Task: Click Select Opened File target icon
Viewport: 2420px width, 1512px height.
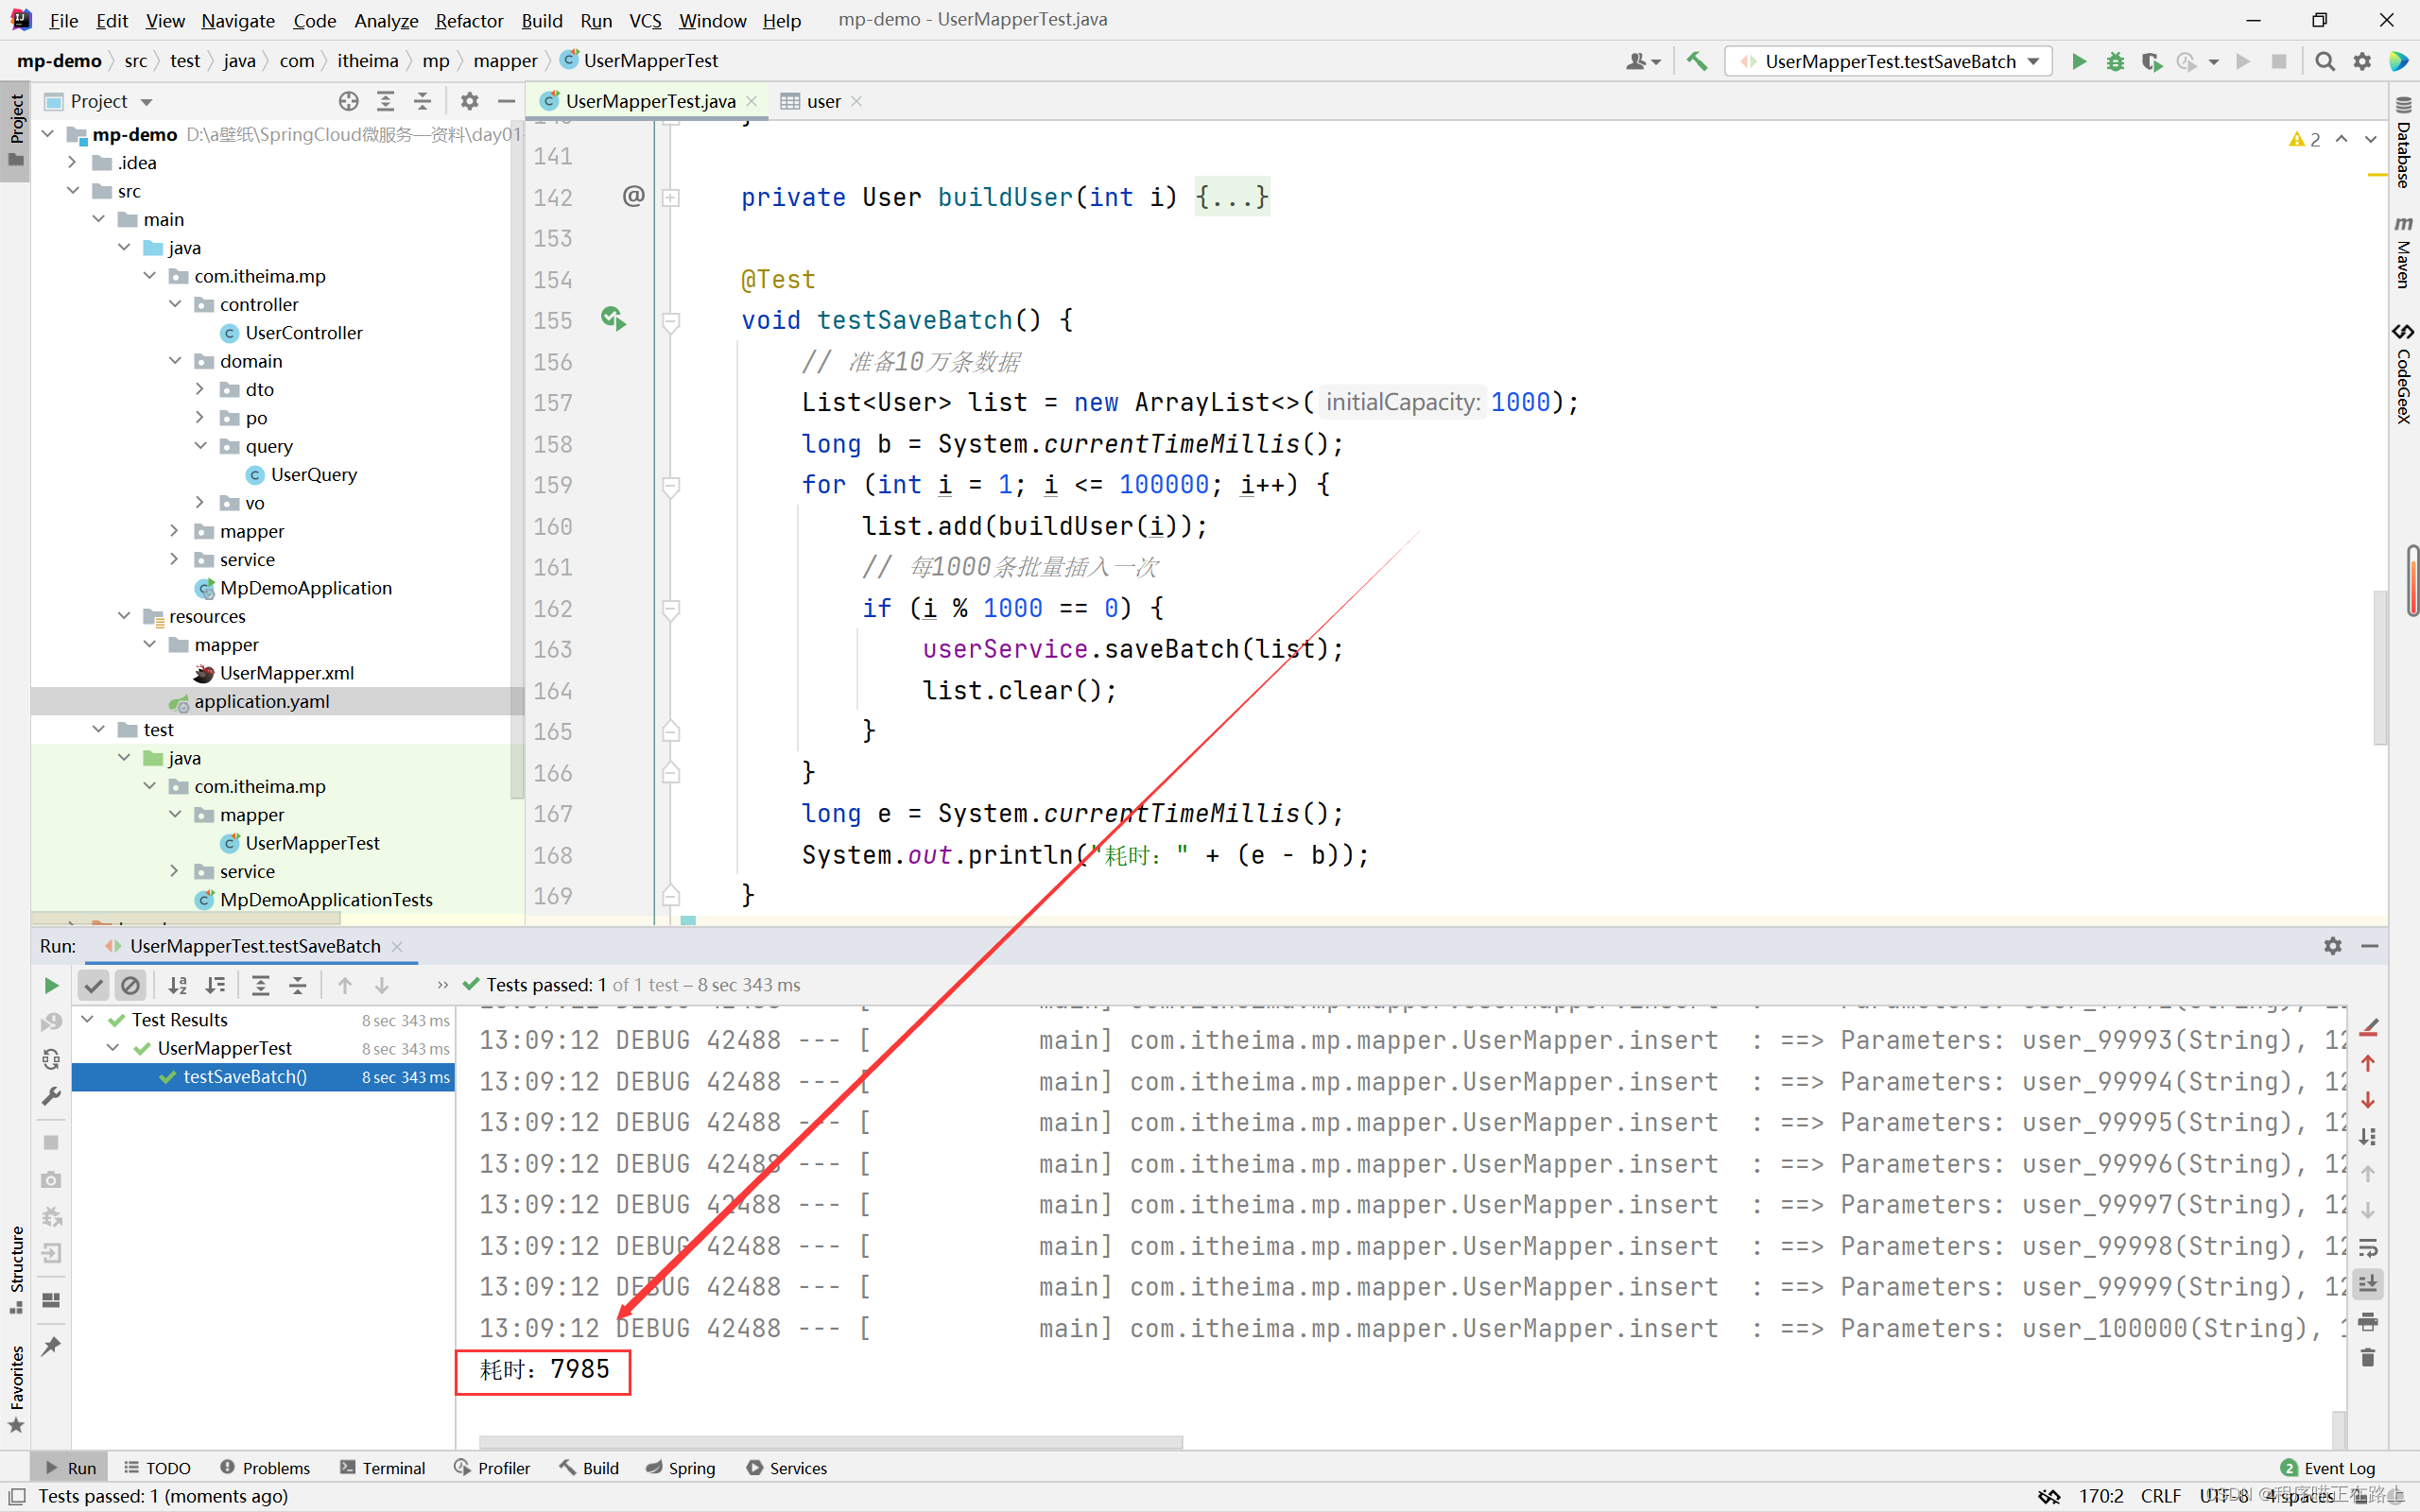Action: [x=348, y=101]
